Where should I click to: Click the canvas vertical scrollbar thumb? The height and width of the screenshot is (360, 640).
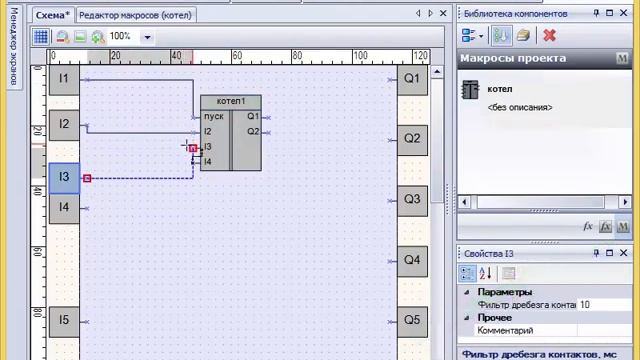pyautogui.click(x=437, y=141)
